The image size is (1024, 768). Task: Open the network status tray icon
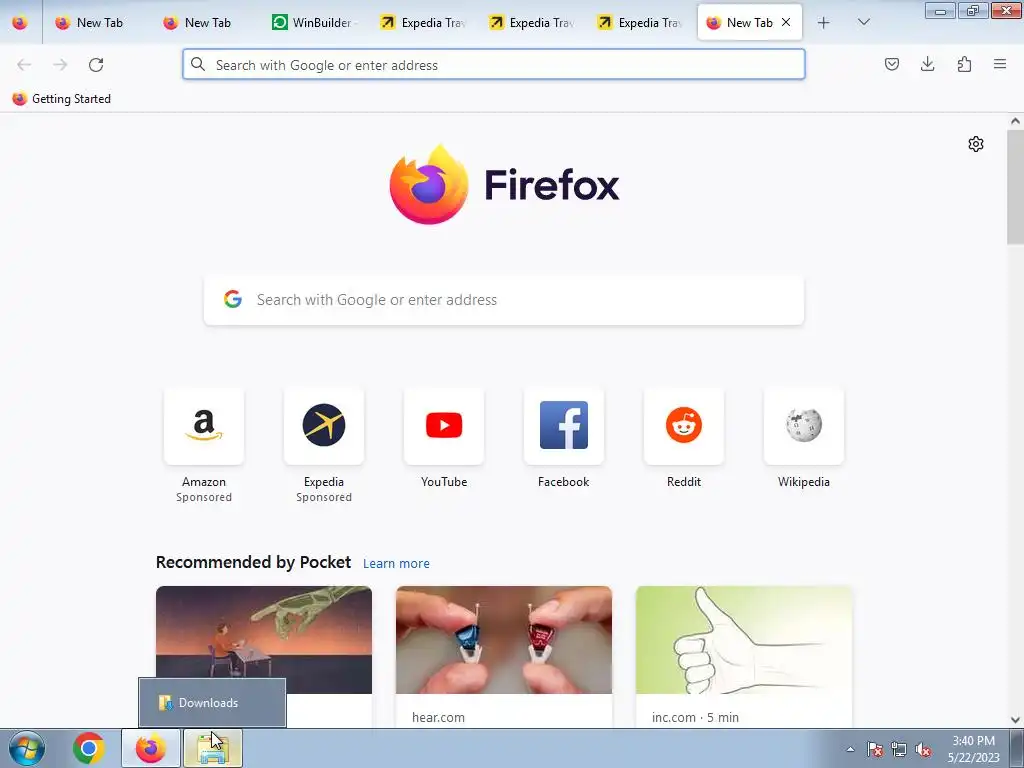click(899, 749)
